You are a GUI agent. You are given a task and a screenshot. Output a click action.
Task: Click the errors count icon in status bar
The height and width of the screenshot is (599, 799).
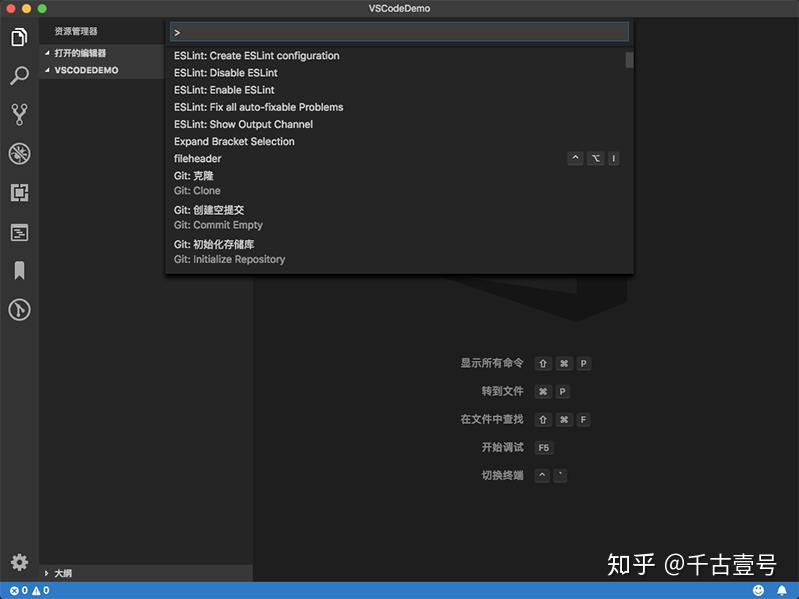coord(14,590)
